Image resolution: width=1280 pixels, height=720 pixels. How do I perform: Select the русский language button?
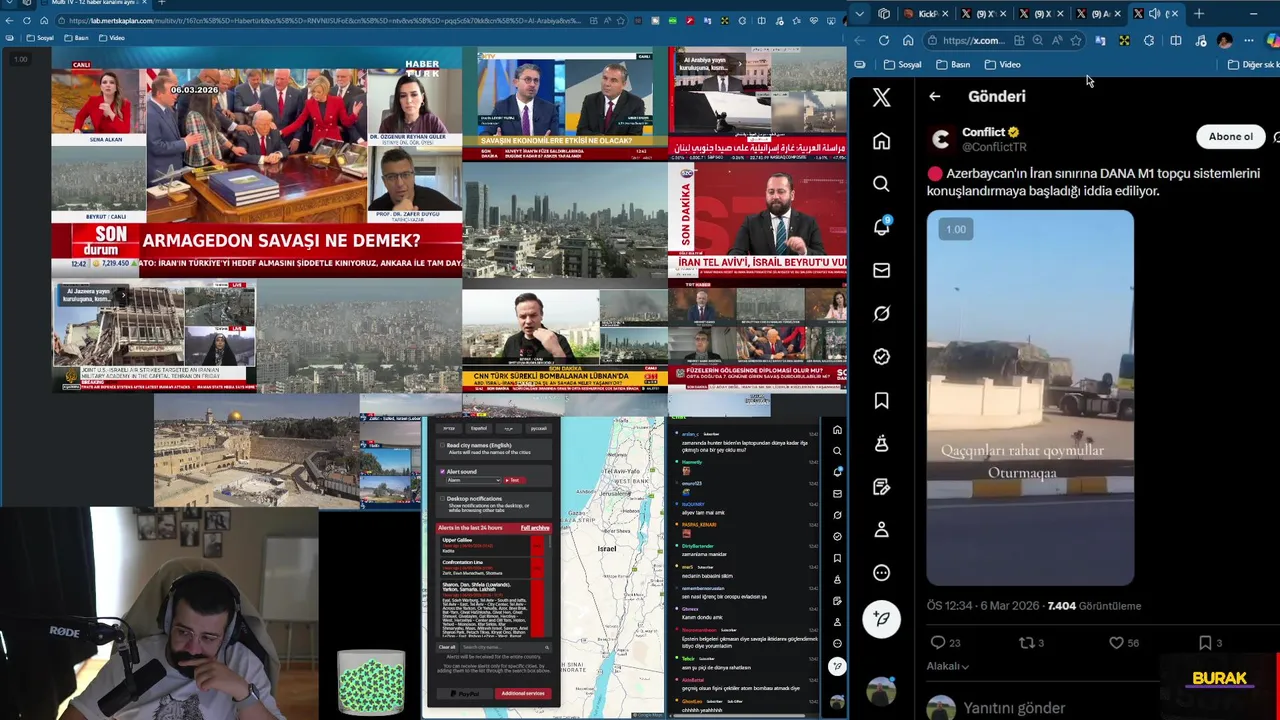coord(539,428)
